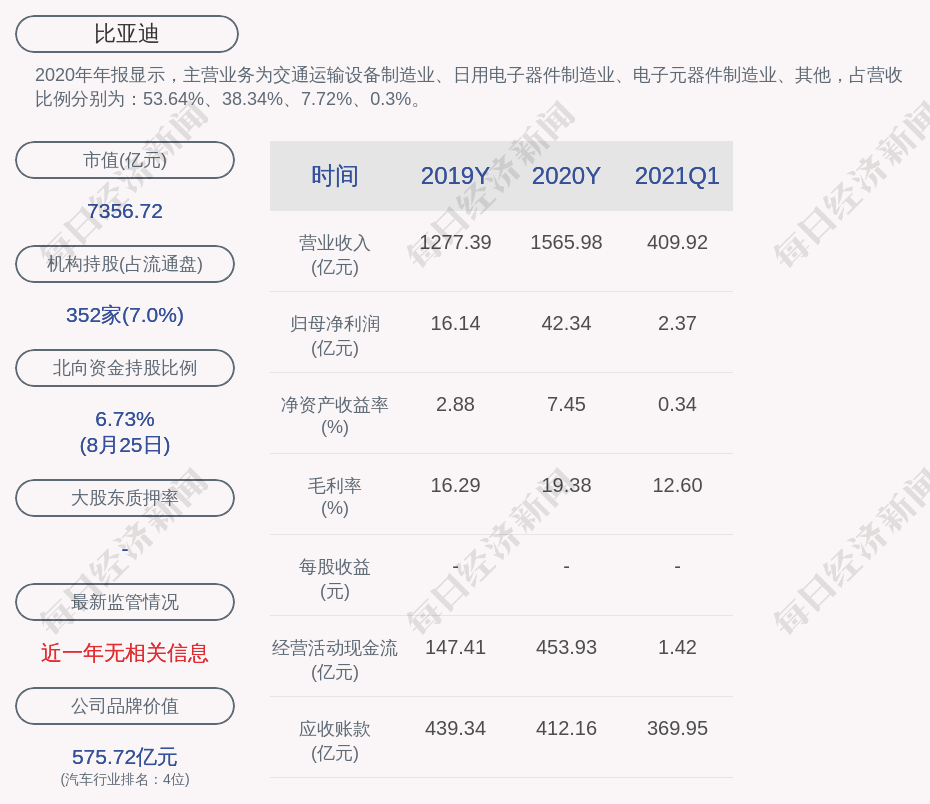The width and height of the screenshot is (930, 804).
Task: Click gross margin value 19.38
Action: (x=566, y=486)
